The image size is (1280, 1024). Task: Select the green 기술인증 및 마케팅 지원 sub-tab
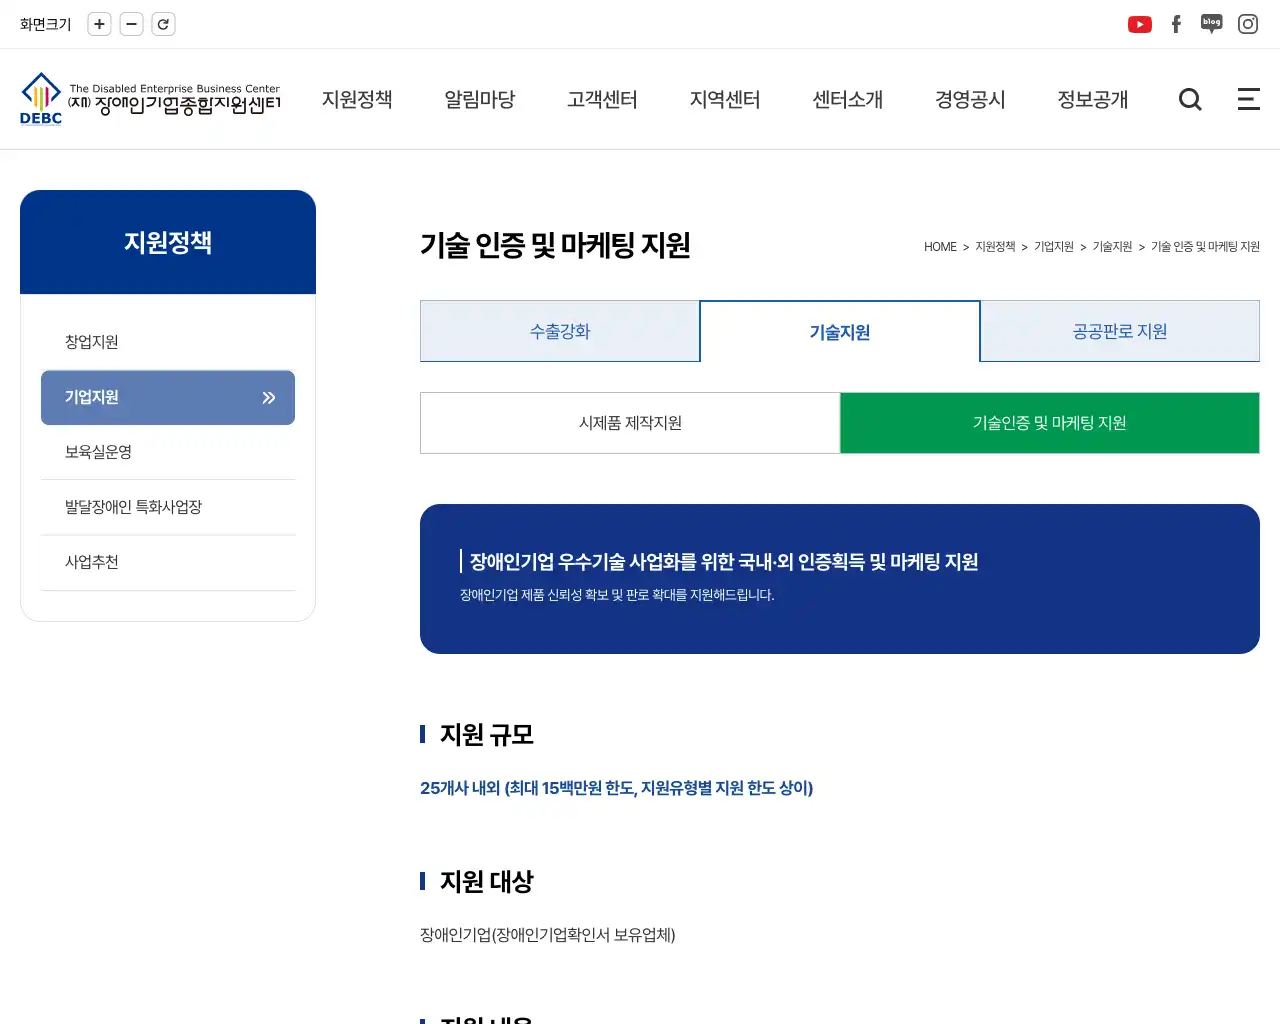1050,423
